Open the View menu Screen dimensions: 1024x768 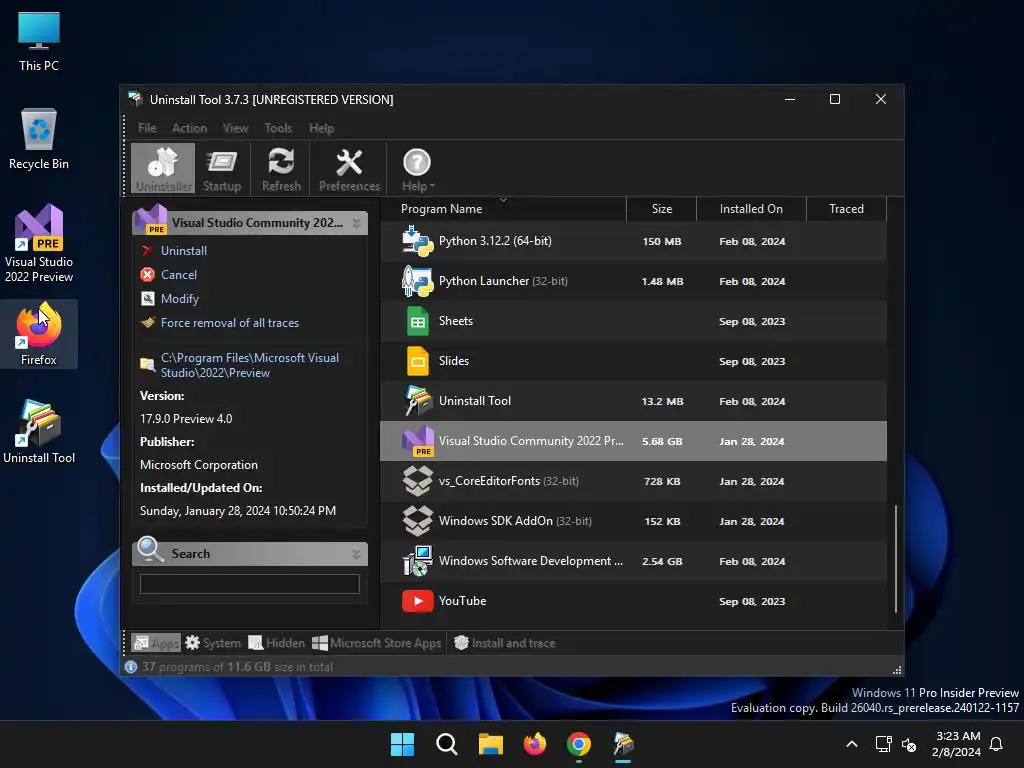235,128
